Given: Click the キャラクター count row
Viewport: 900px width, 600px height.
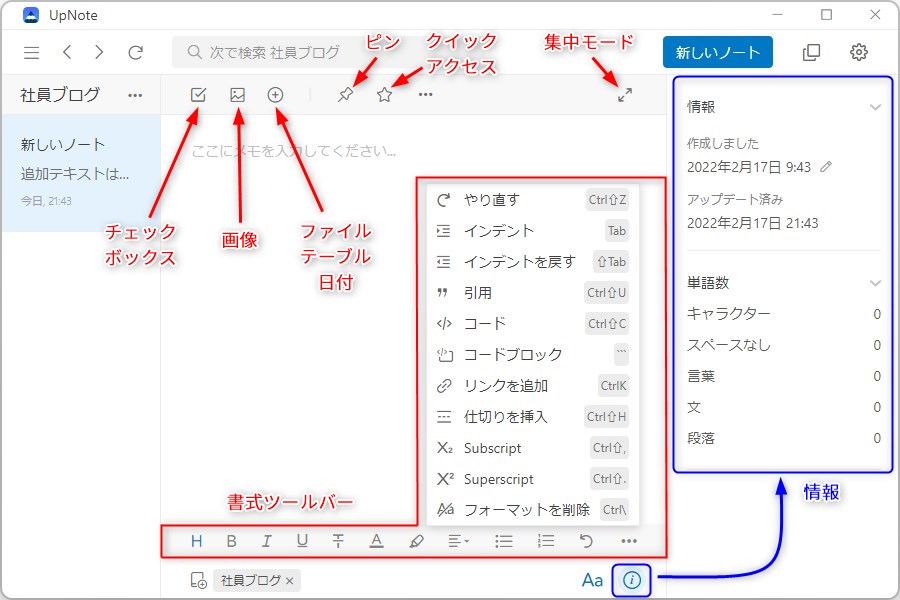Looking at the screenshot, I should [x=783, y=314].
